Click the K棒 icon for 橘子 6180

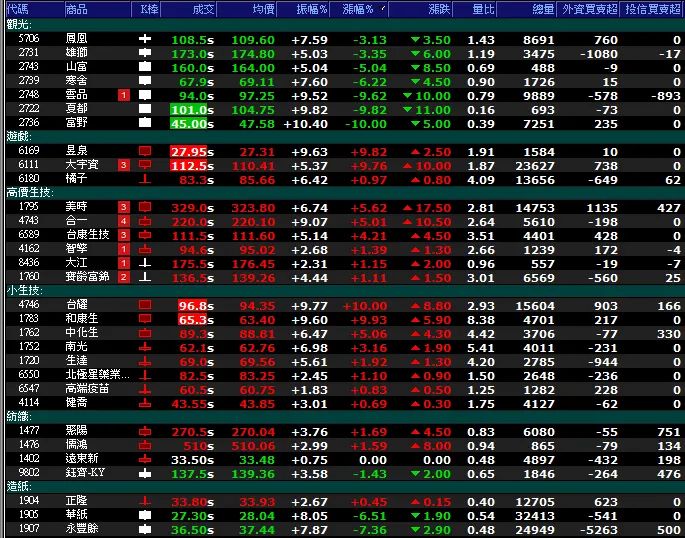tap(145, 179)
